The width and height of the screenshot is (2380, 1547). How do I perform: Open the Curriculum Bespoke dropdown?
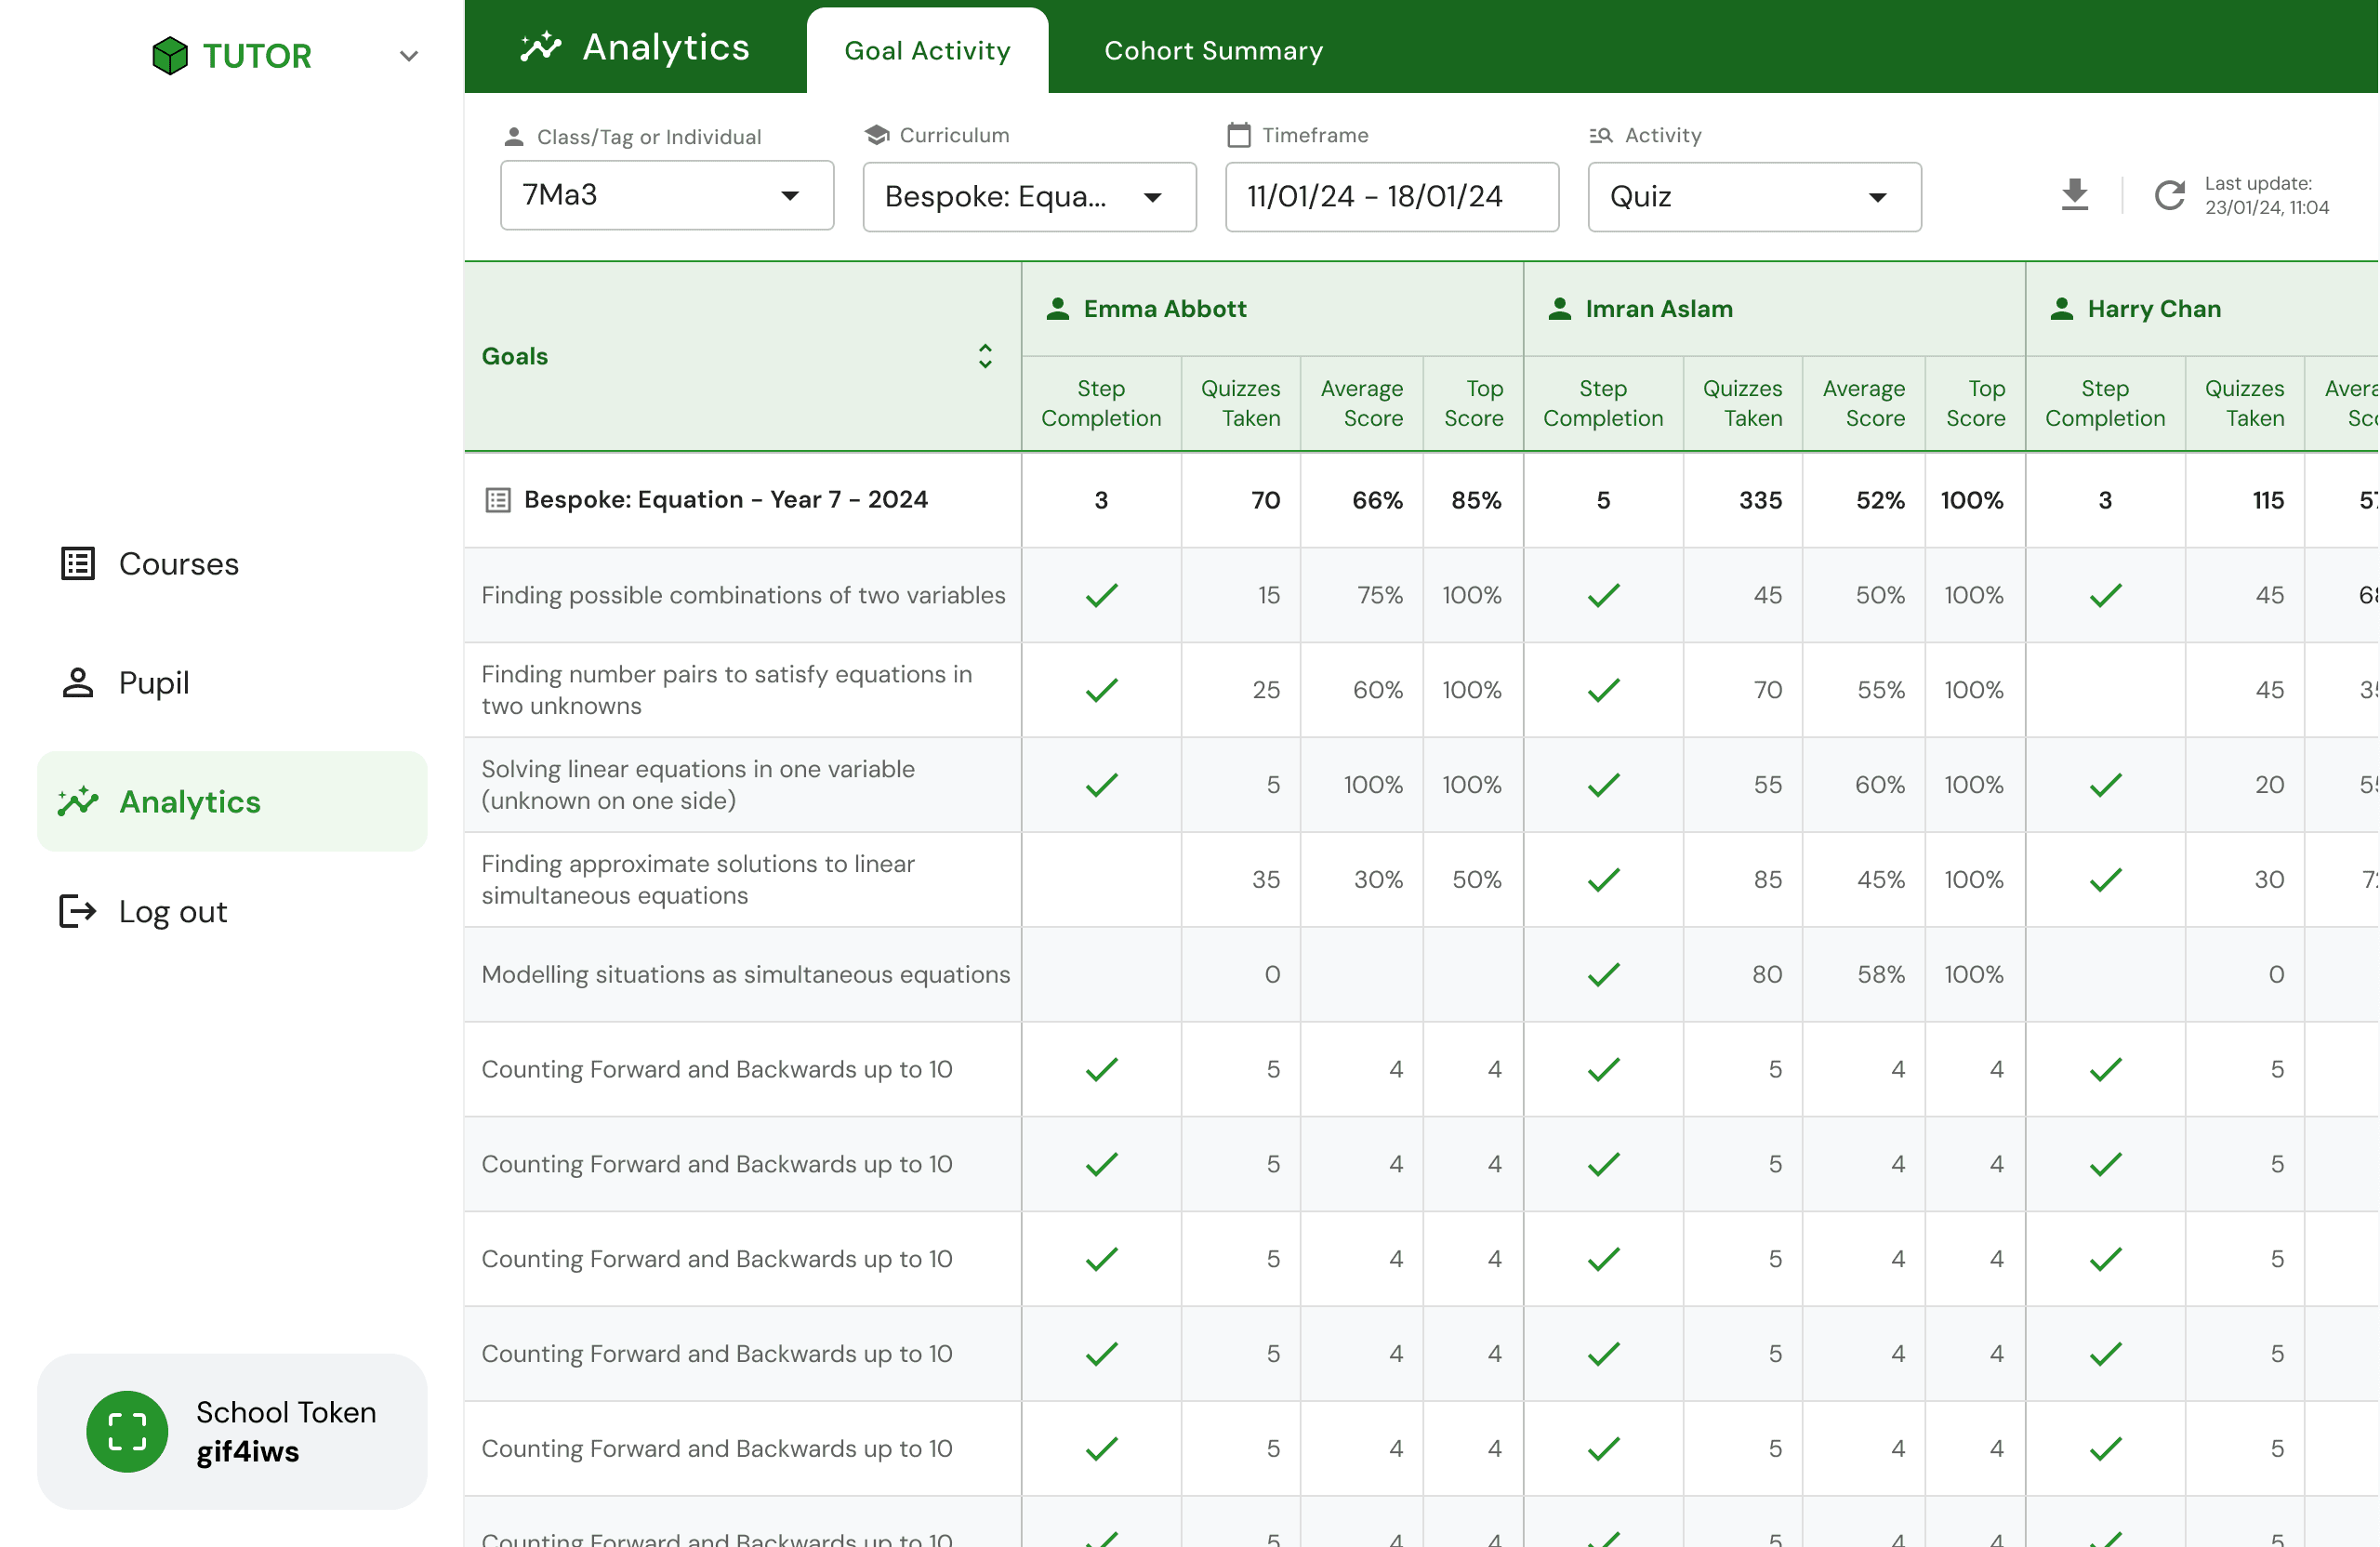[1029, 197]
